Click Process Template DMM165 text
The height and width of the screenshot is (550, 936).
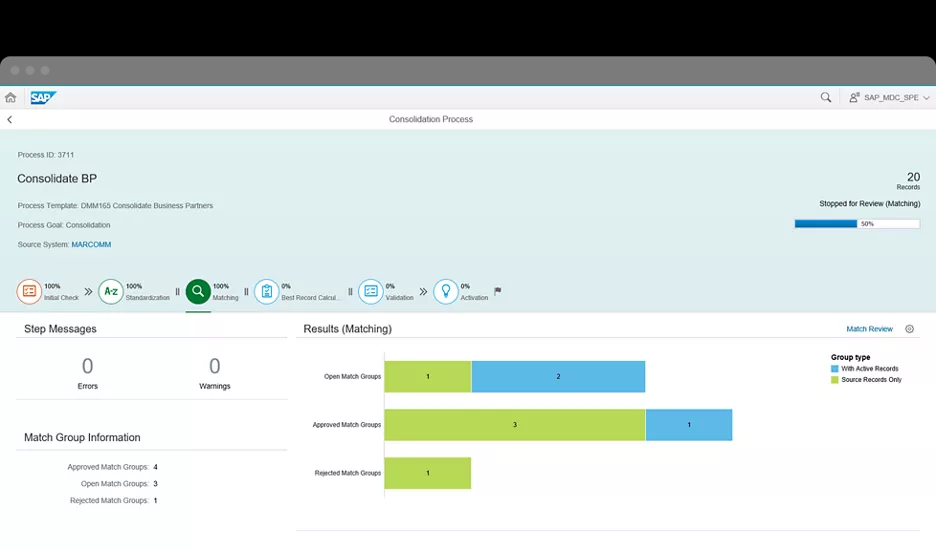pos(115,205)
